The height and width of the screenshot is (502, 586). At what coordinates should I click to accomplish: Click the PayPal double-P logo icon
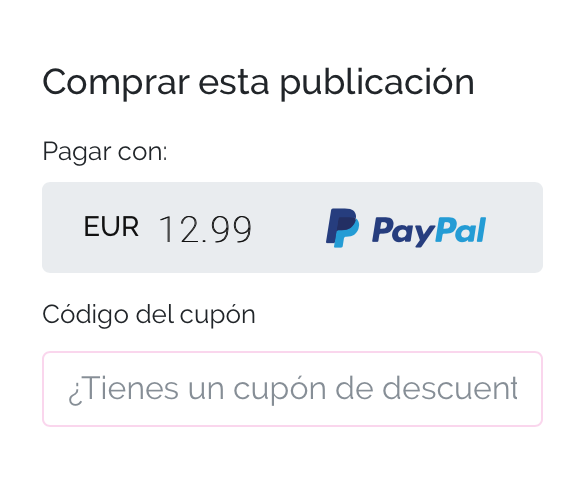point(342,228)
